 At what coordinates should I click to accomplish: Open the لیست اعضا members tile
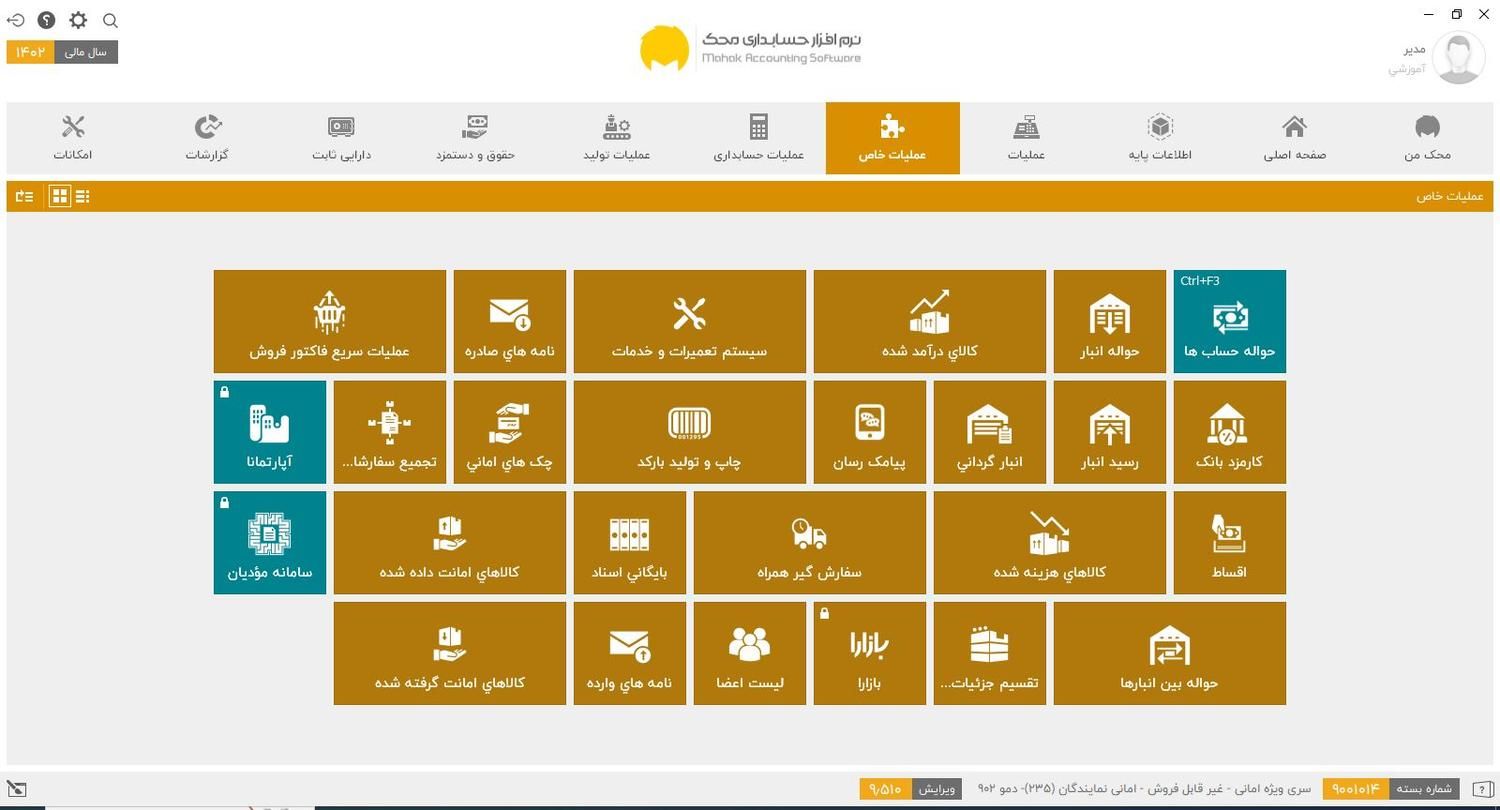click(x=749, y=654)
